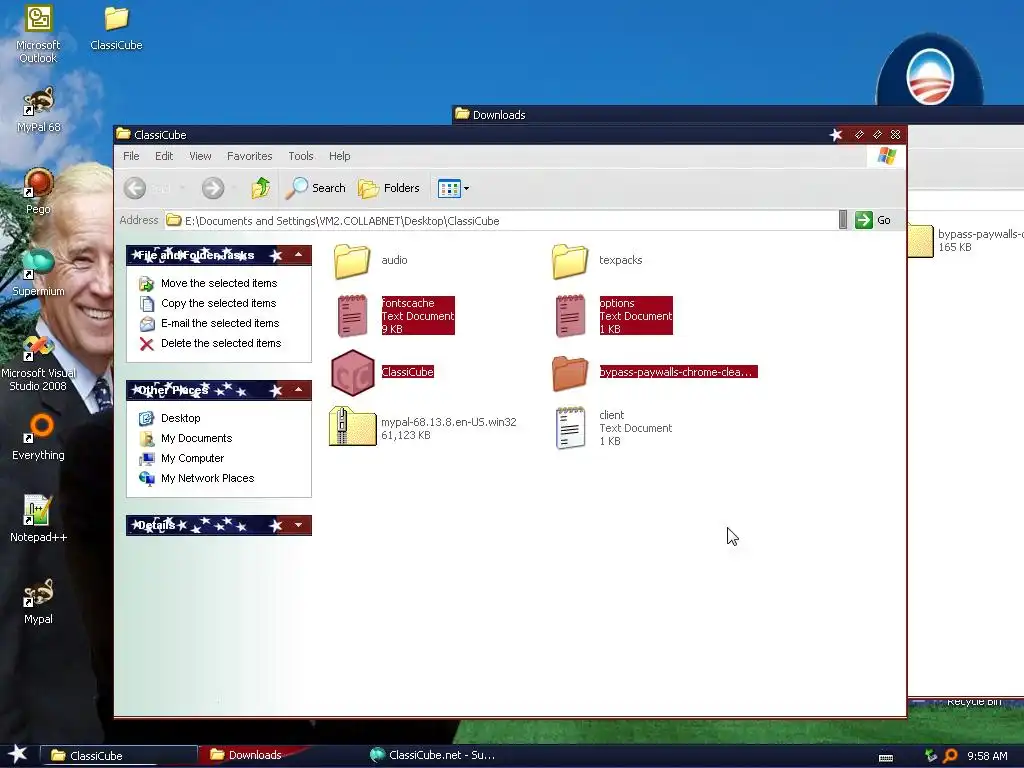Open the Recycle Bin on desktop
The image size is (1024, 768).
coord(973,702)
